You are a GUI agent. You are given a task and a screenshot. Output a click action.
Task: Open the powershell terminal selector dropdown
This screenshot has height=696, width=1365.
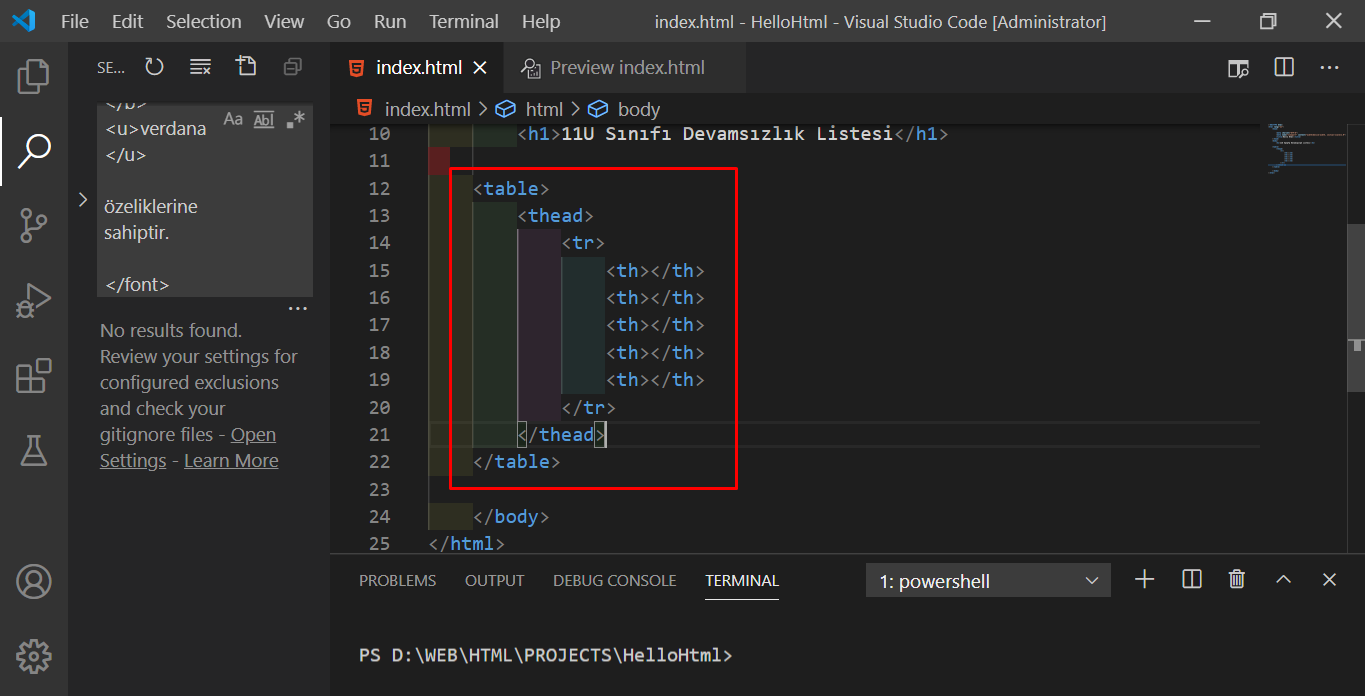click(988, 581)
